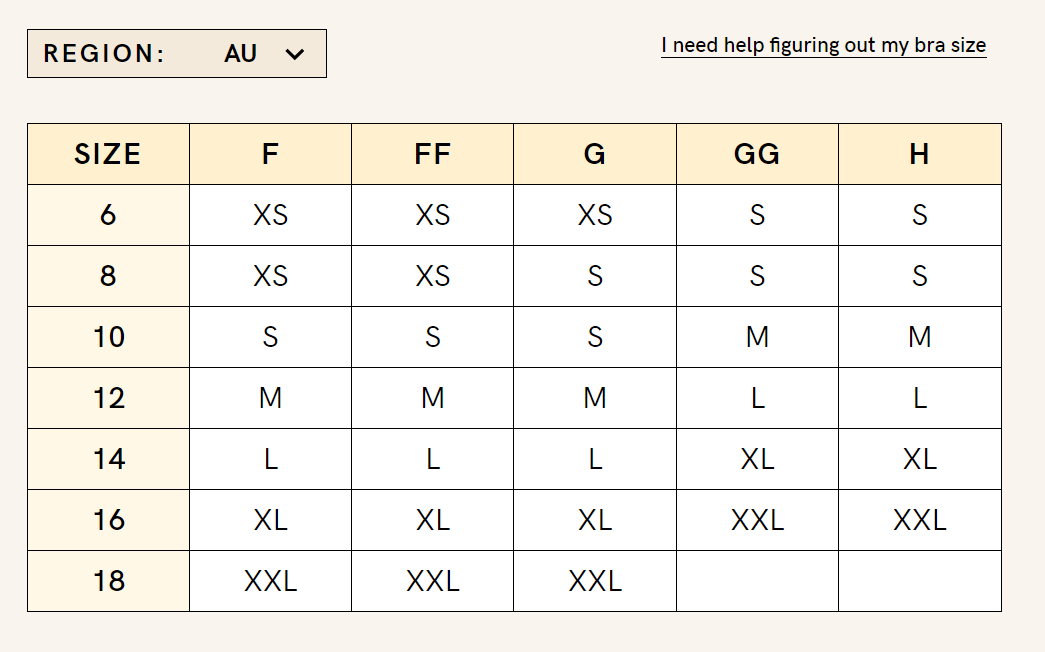Select the size 16 row label
Viewport: 1045px width, 652px height.
pyautogui.click(x=108, y=520)
